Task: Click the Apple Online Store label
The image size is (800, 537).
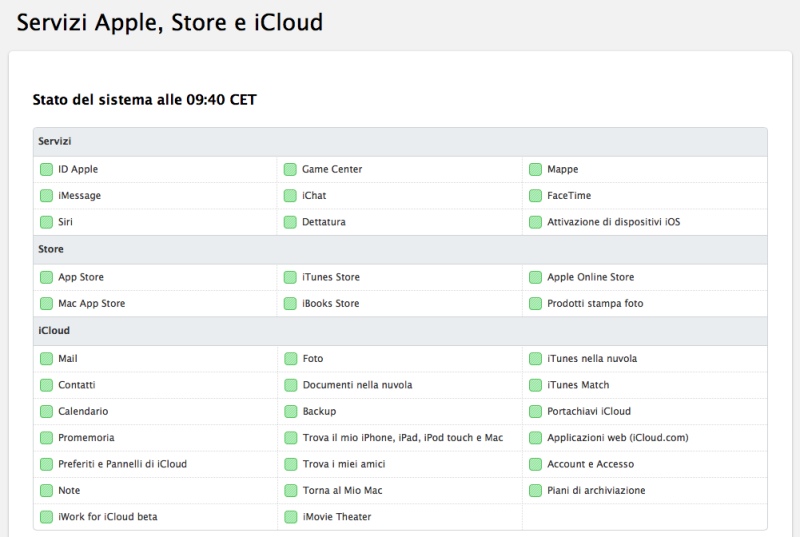Action: tap(591, 277)
